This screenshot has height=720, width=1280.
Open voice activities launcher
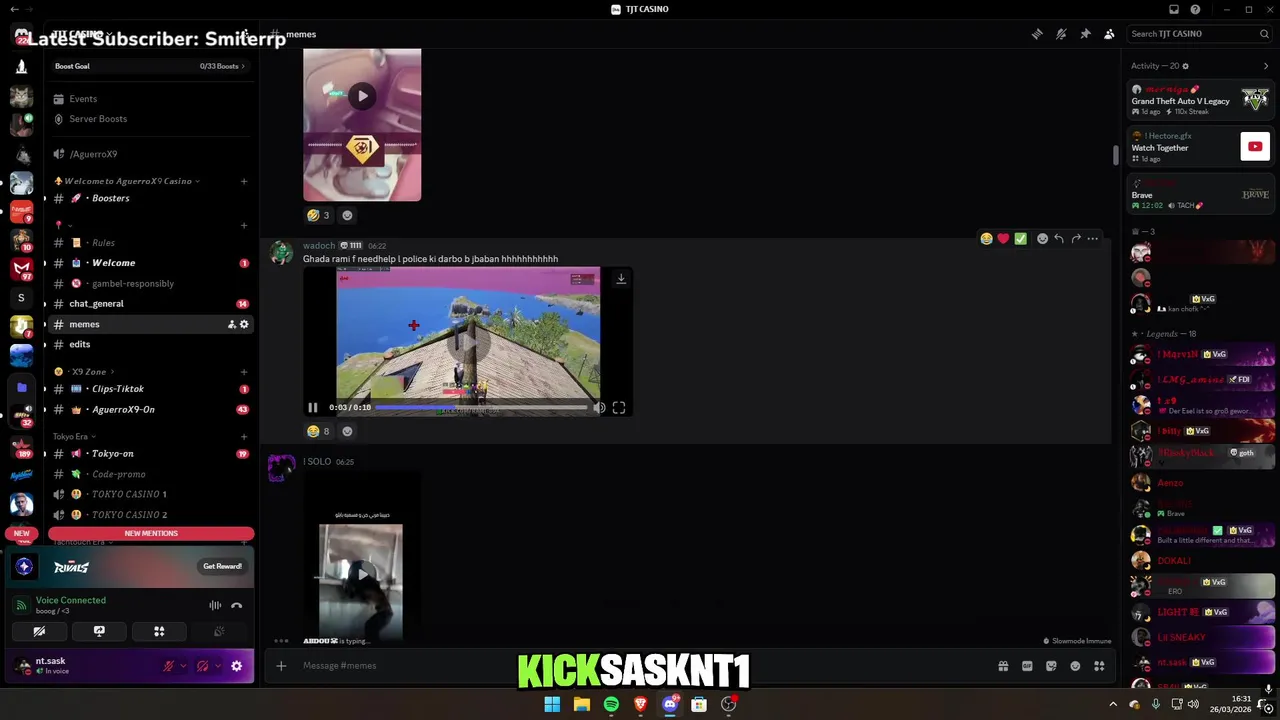[159, 631]
